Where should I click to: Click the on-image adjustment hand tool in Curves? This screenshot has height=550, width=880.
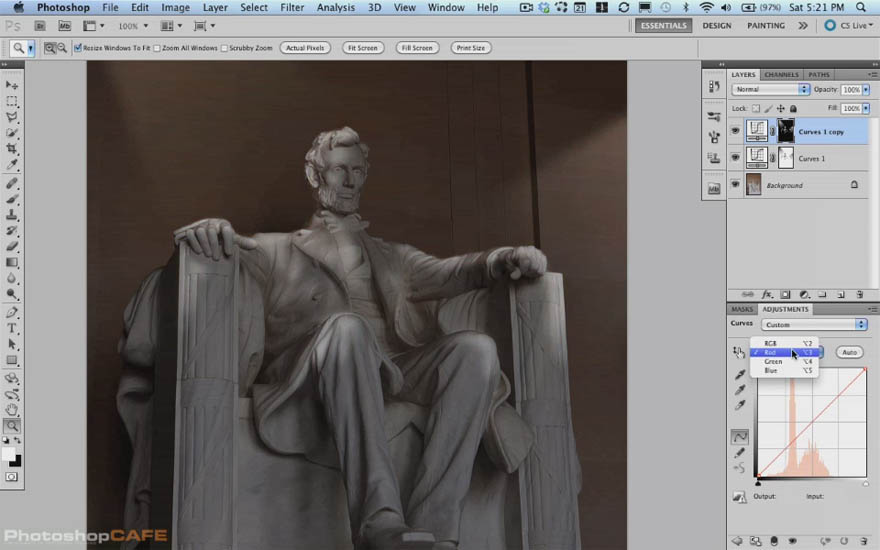point(739,352)
